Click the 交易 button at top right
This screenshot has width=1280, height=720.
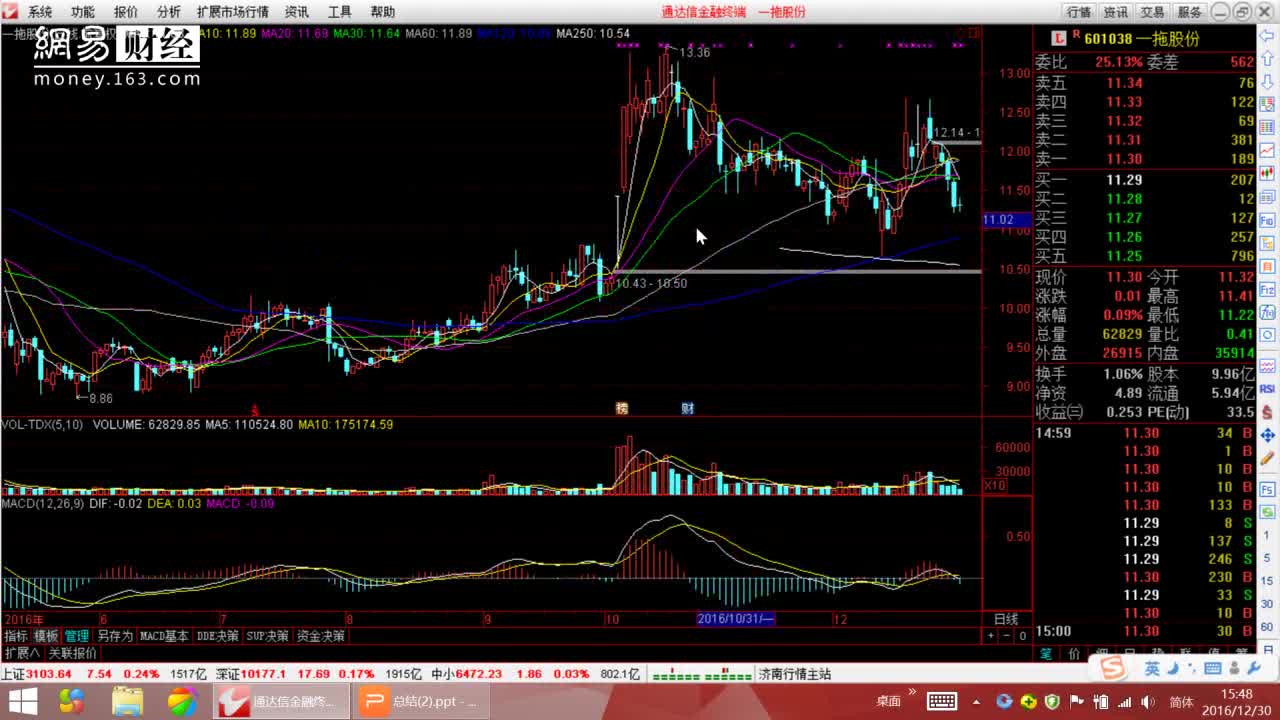[x=1153, y=12]
